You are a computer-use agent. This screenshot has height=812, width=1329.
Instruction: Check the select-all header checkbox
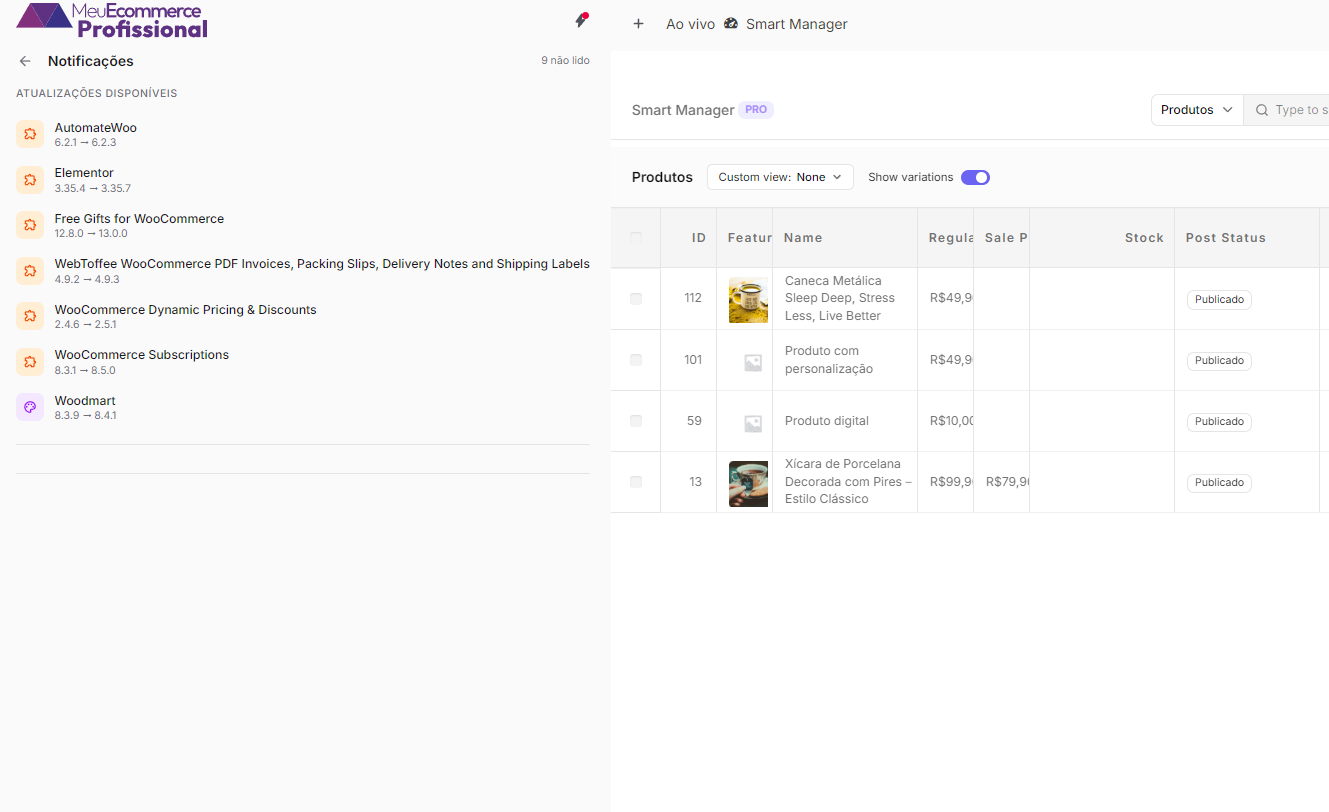click(x=636, y=237)
